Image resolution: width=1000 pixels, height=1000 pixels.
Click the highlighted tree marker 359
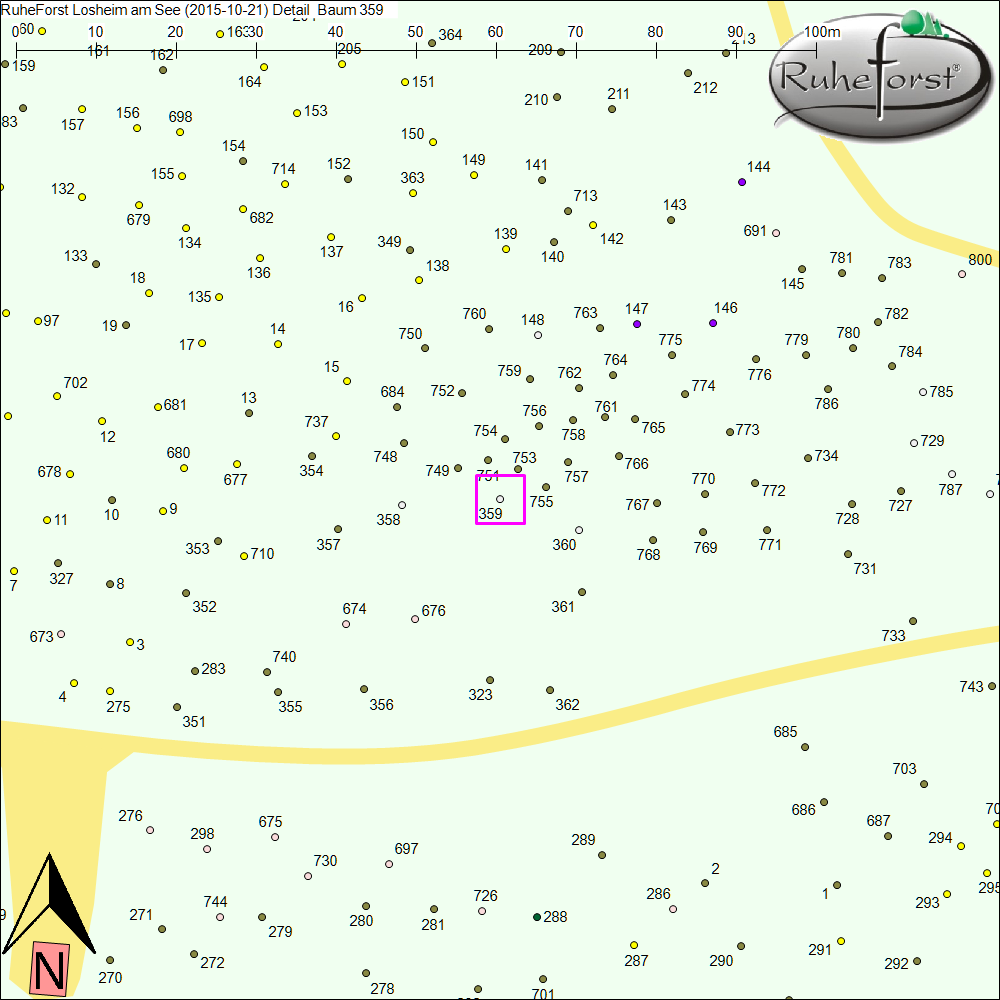tap(500, 499)
